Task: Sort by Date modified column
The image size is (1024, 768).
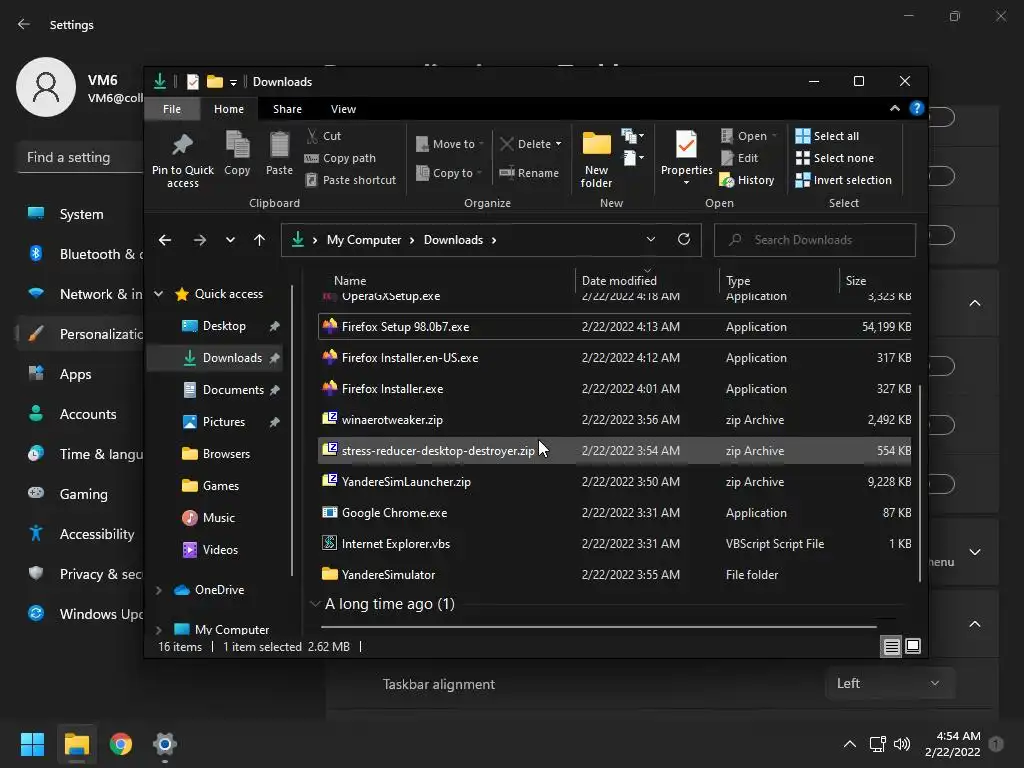Action: coord(618,280)
